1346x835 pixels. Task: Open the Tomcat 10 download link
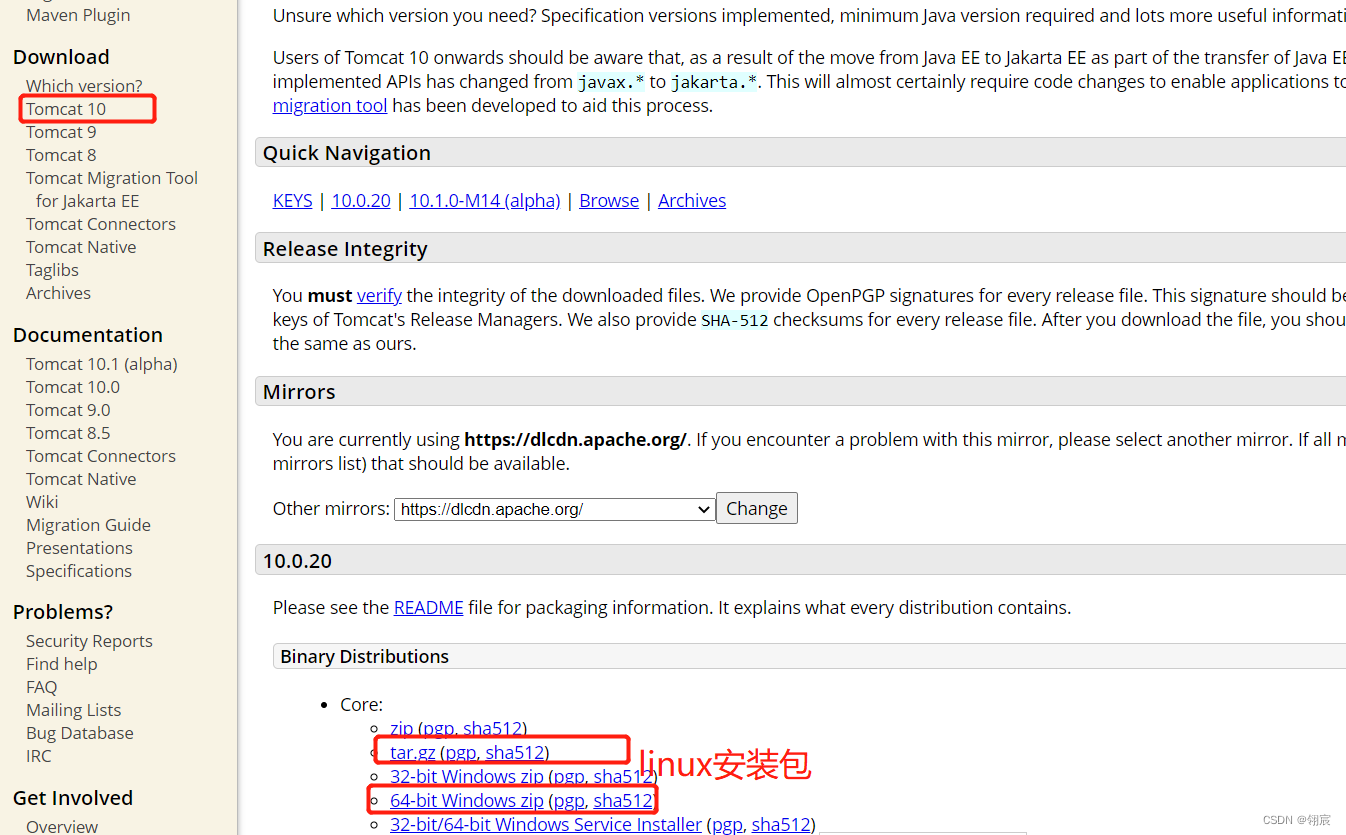(66, 109)
